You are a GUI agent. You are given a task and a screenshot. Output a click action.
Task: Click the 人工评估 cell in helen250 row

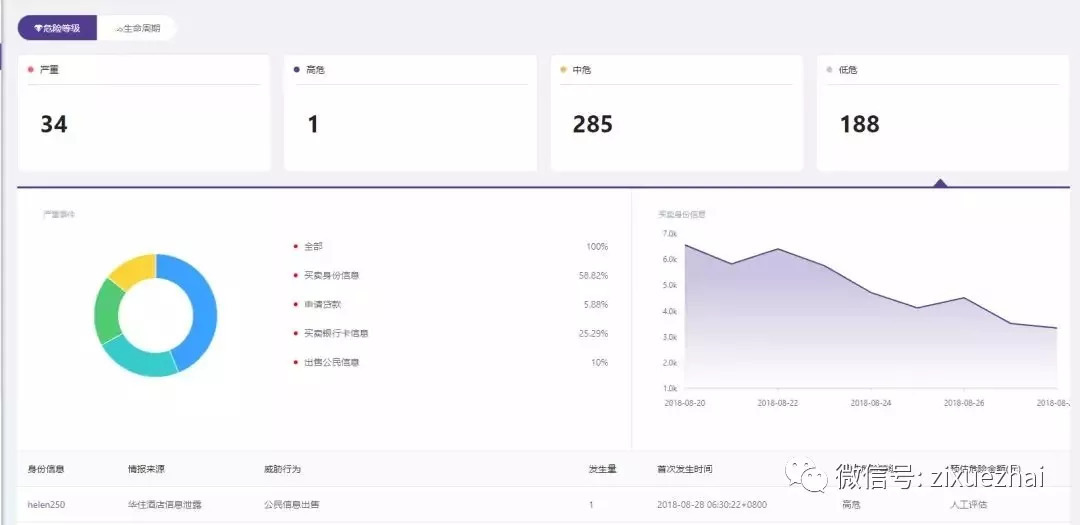968,505
